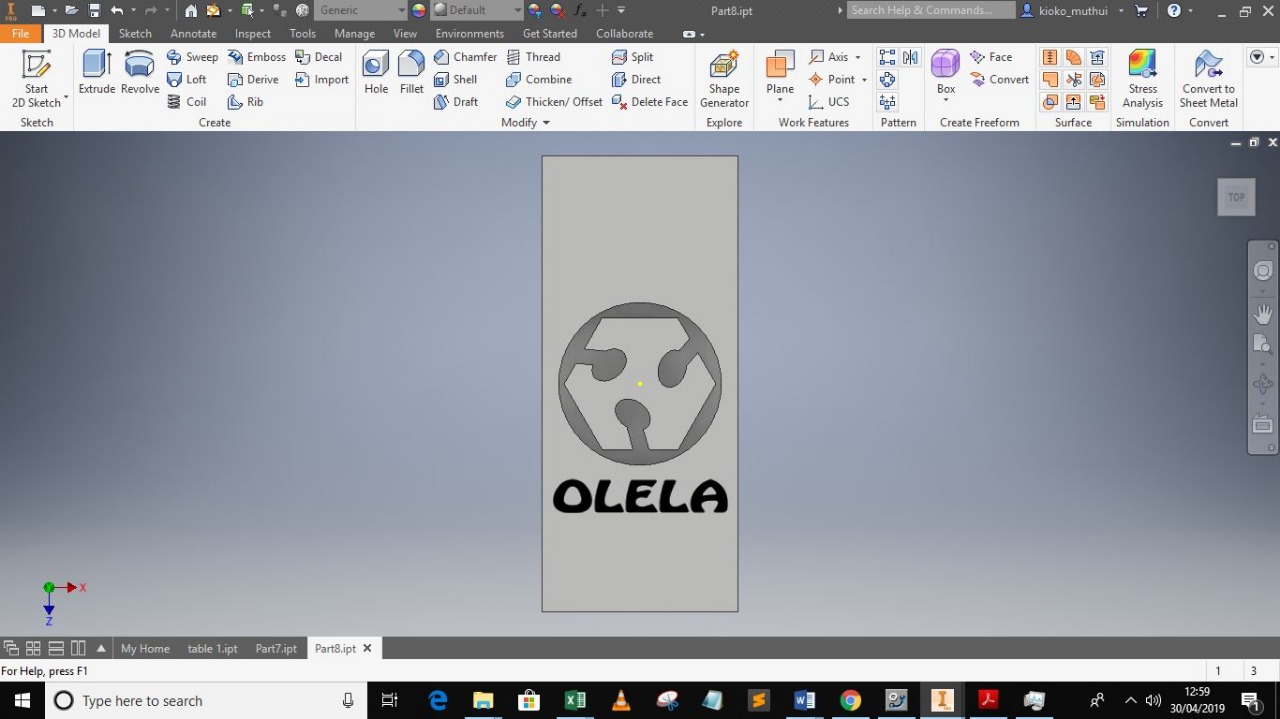Switch to the My Home document tab

tap(145, 648)
